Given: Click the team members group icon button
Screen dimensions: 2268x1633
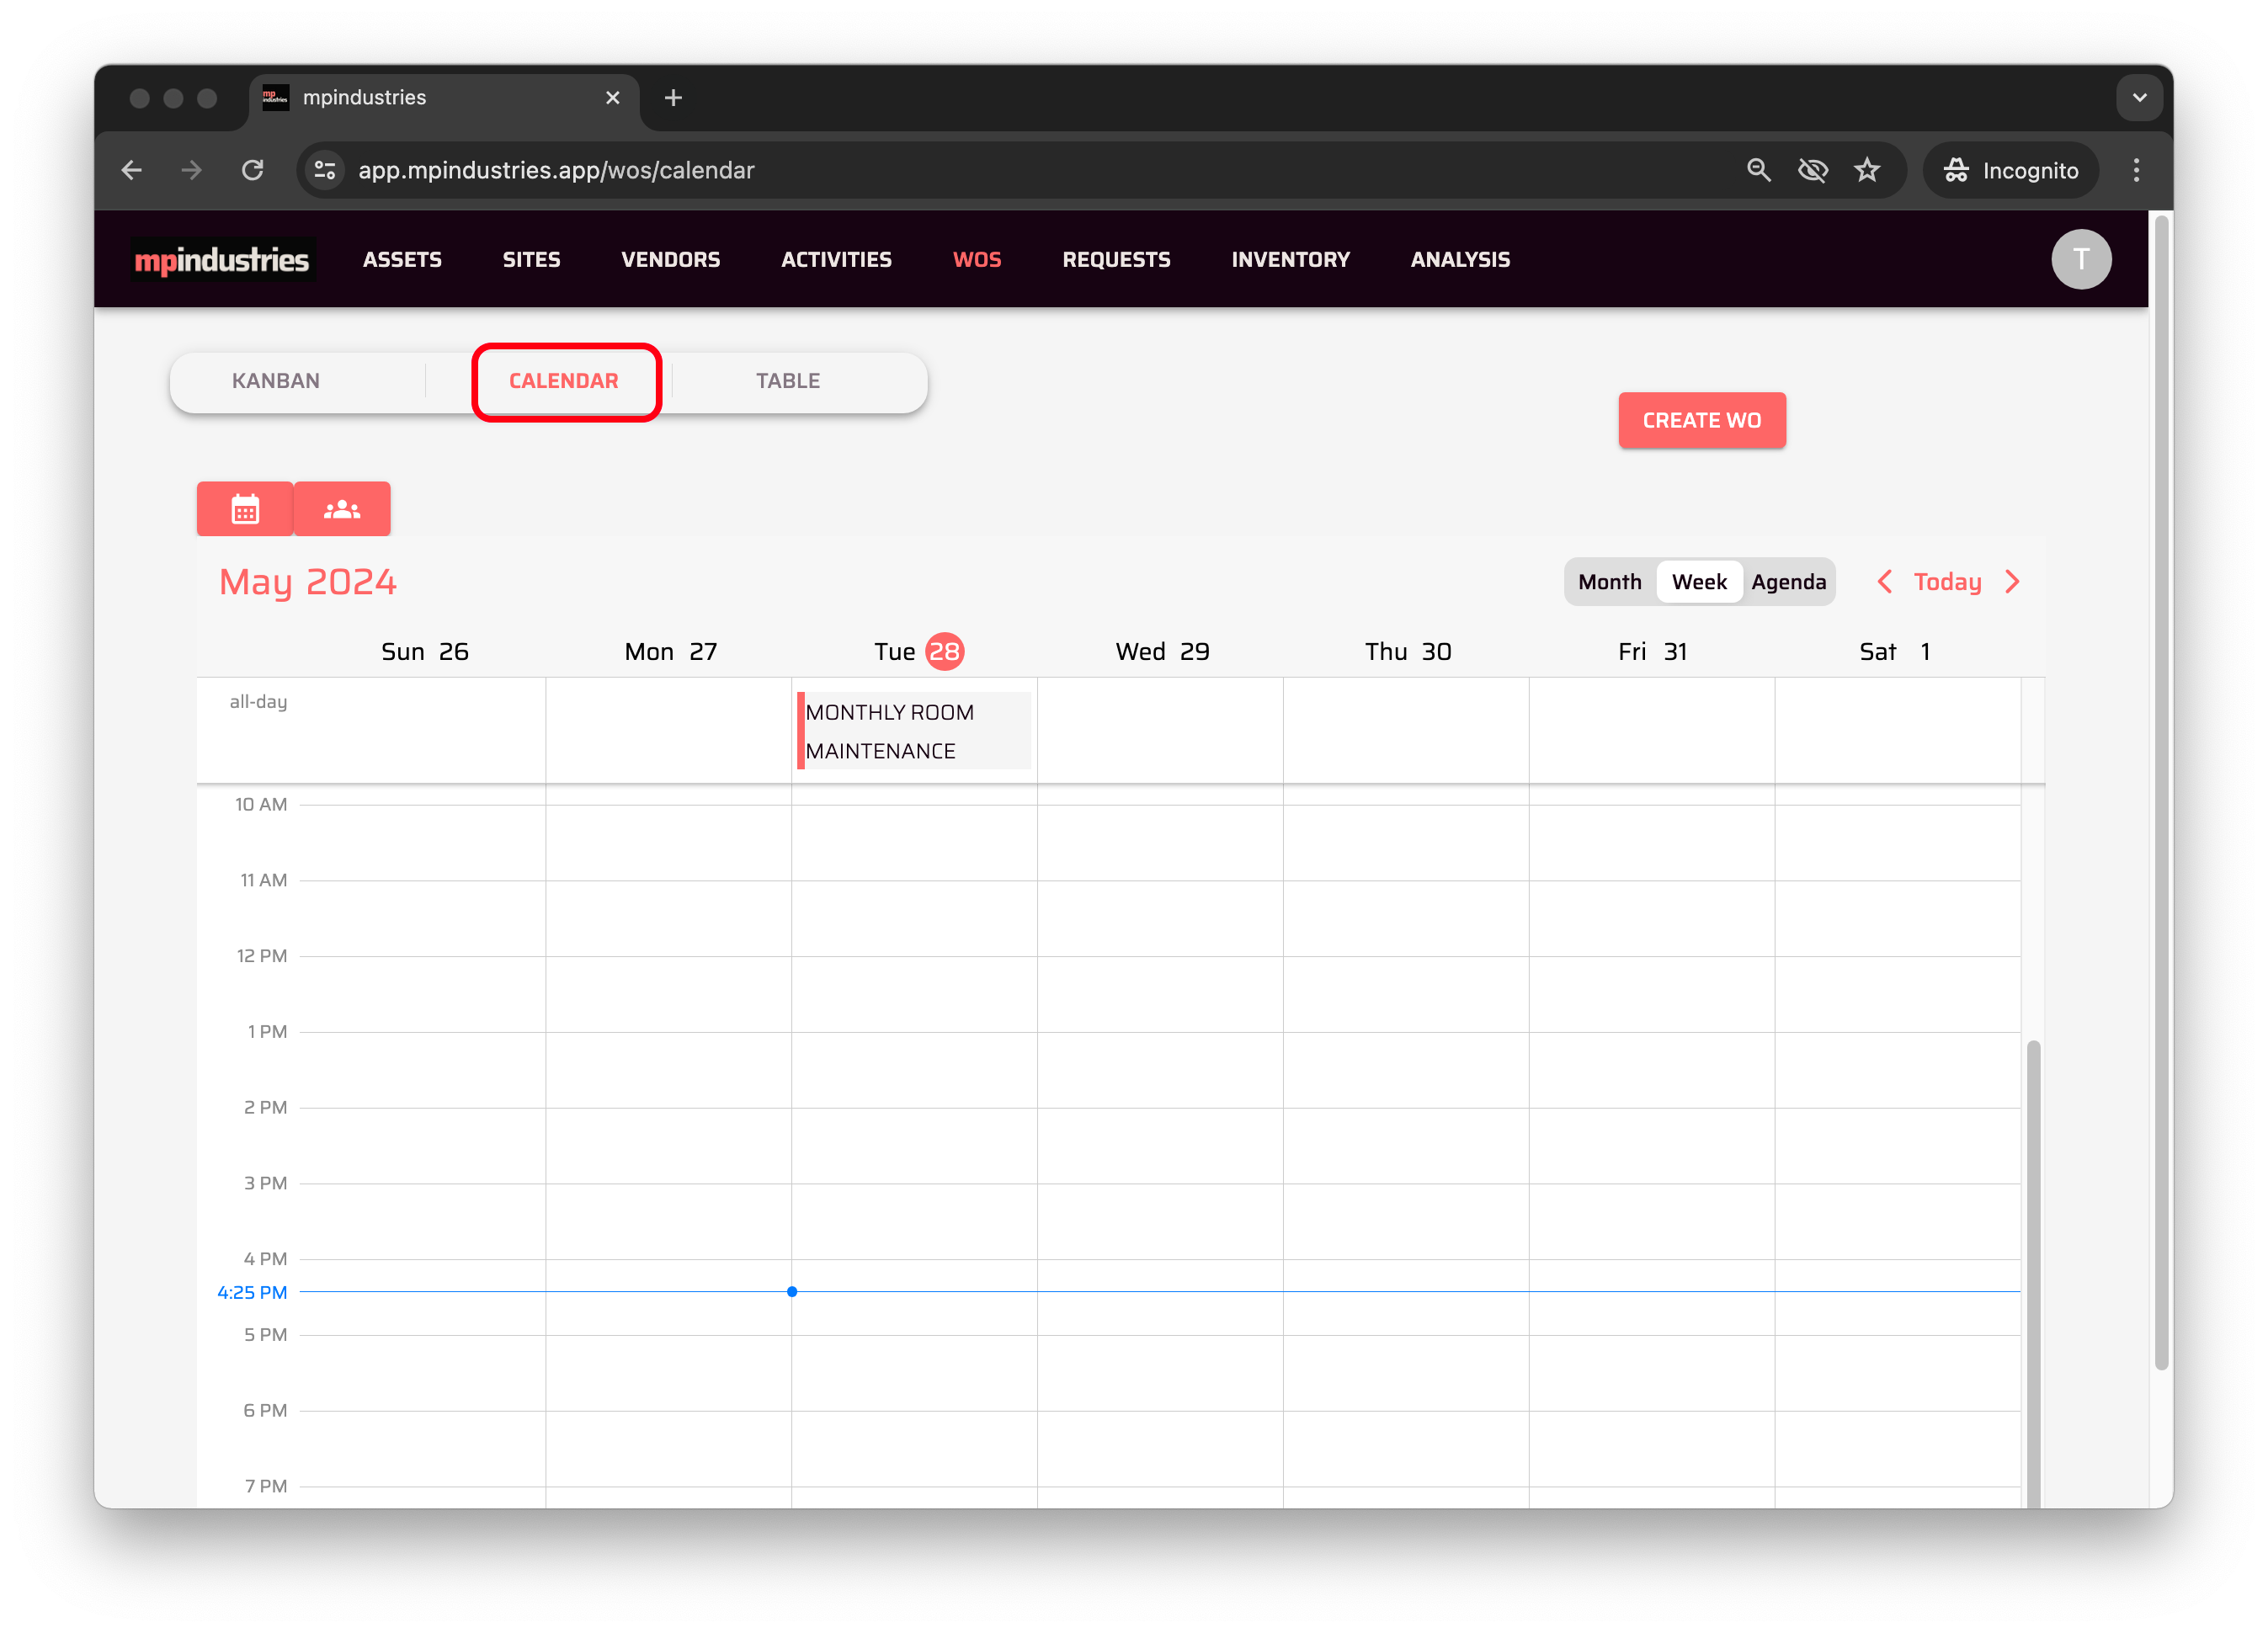Looking at the screenshot, I should point(342,509).
